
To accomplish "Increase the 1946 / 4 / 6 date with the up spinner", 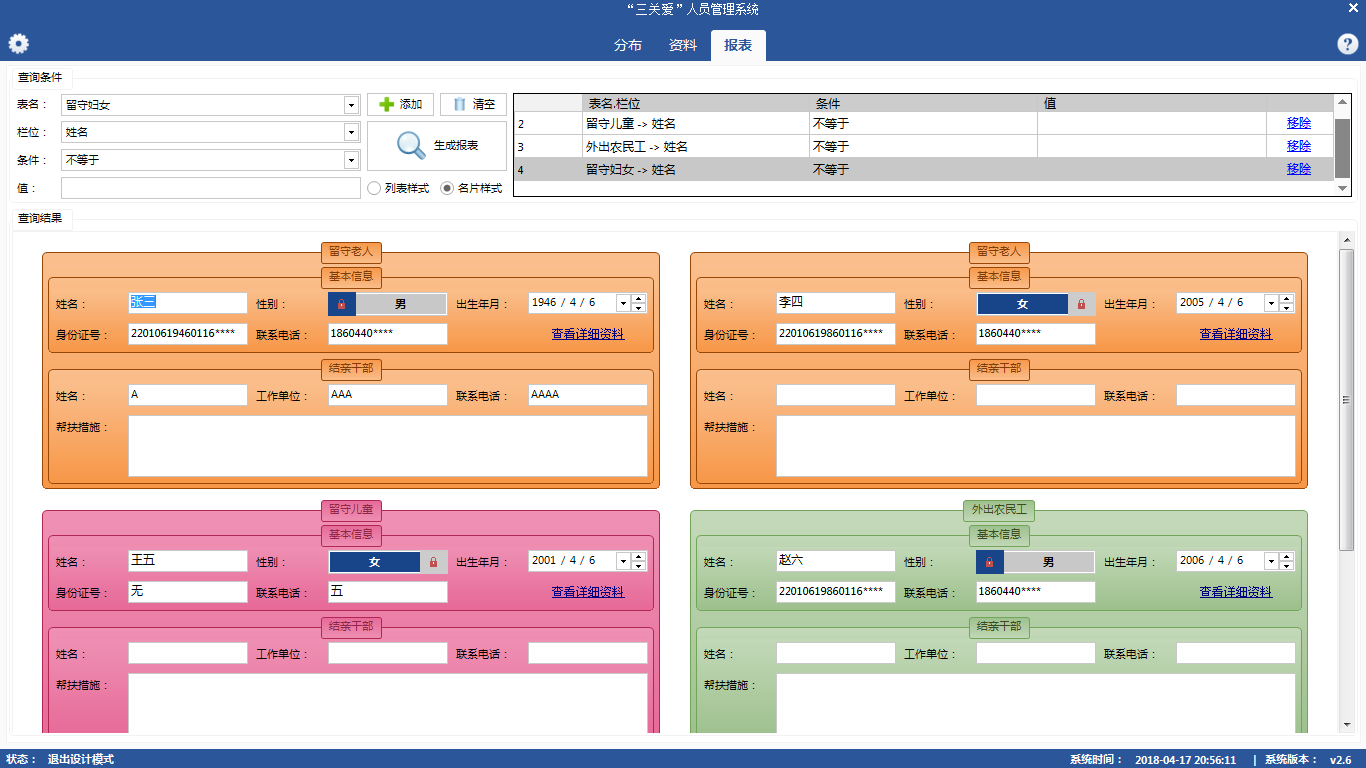I will [639, 299].
